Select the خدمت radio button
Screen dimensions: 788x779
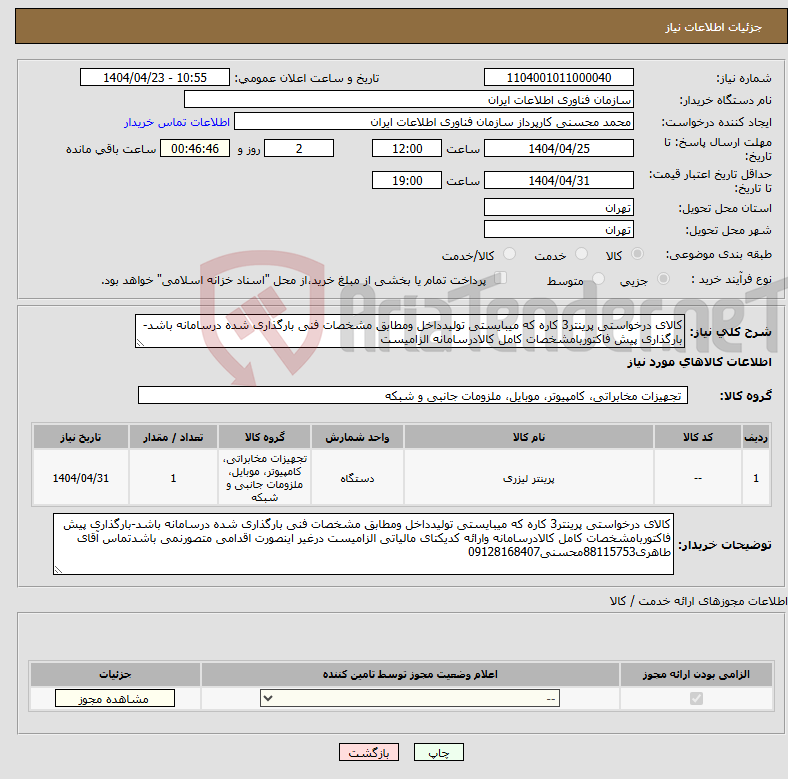(x=581, y=254)
